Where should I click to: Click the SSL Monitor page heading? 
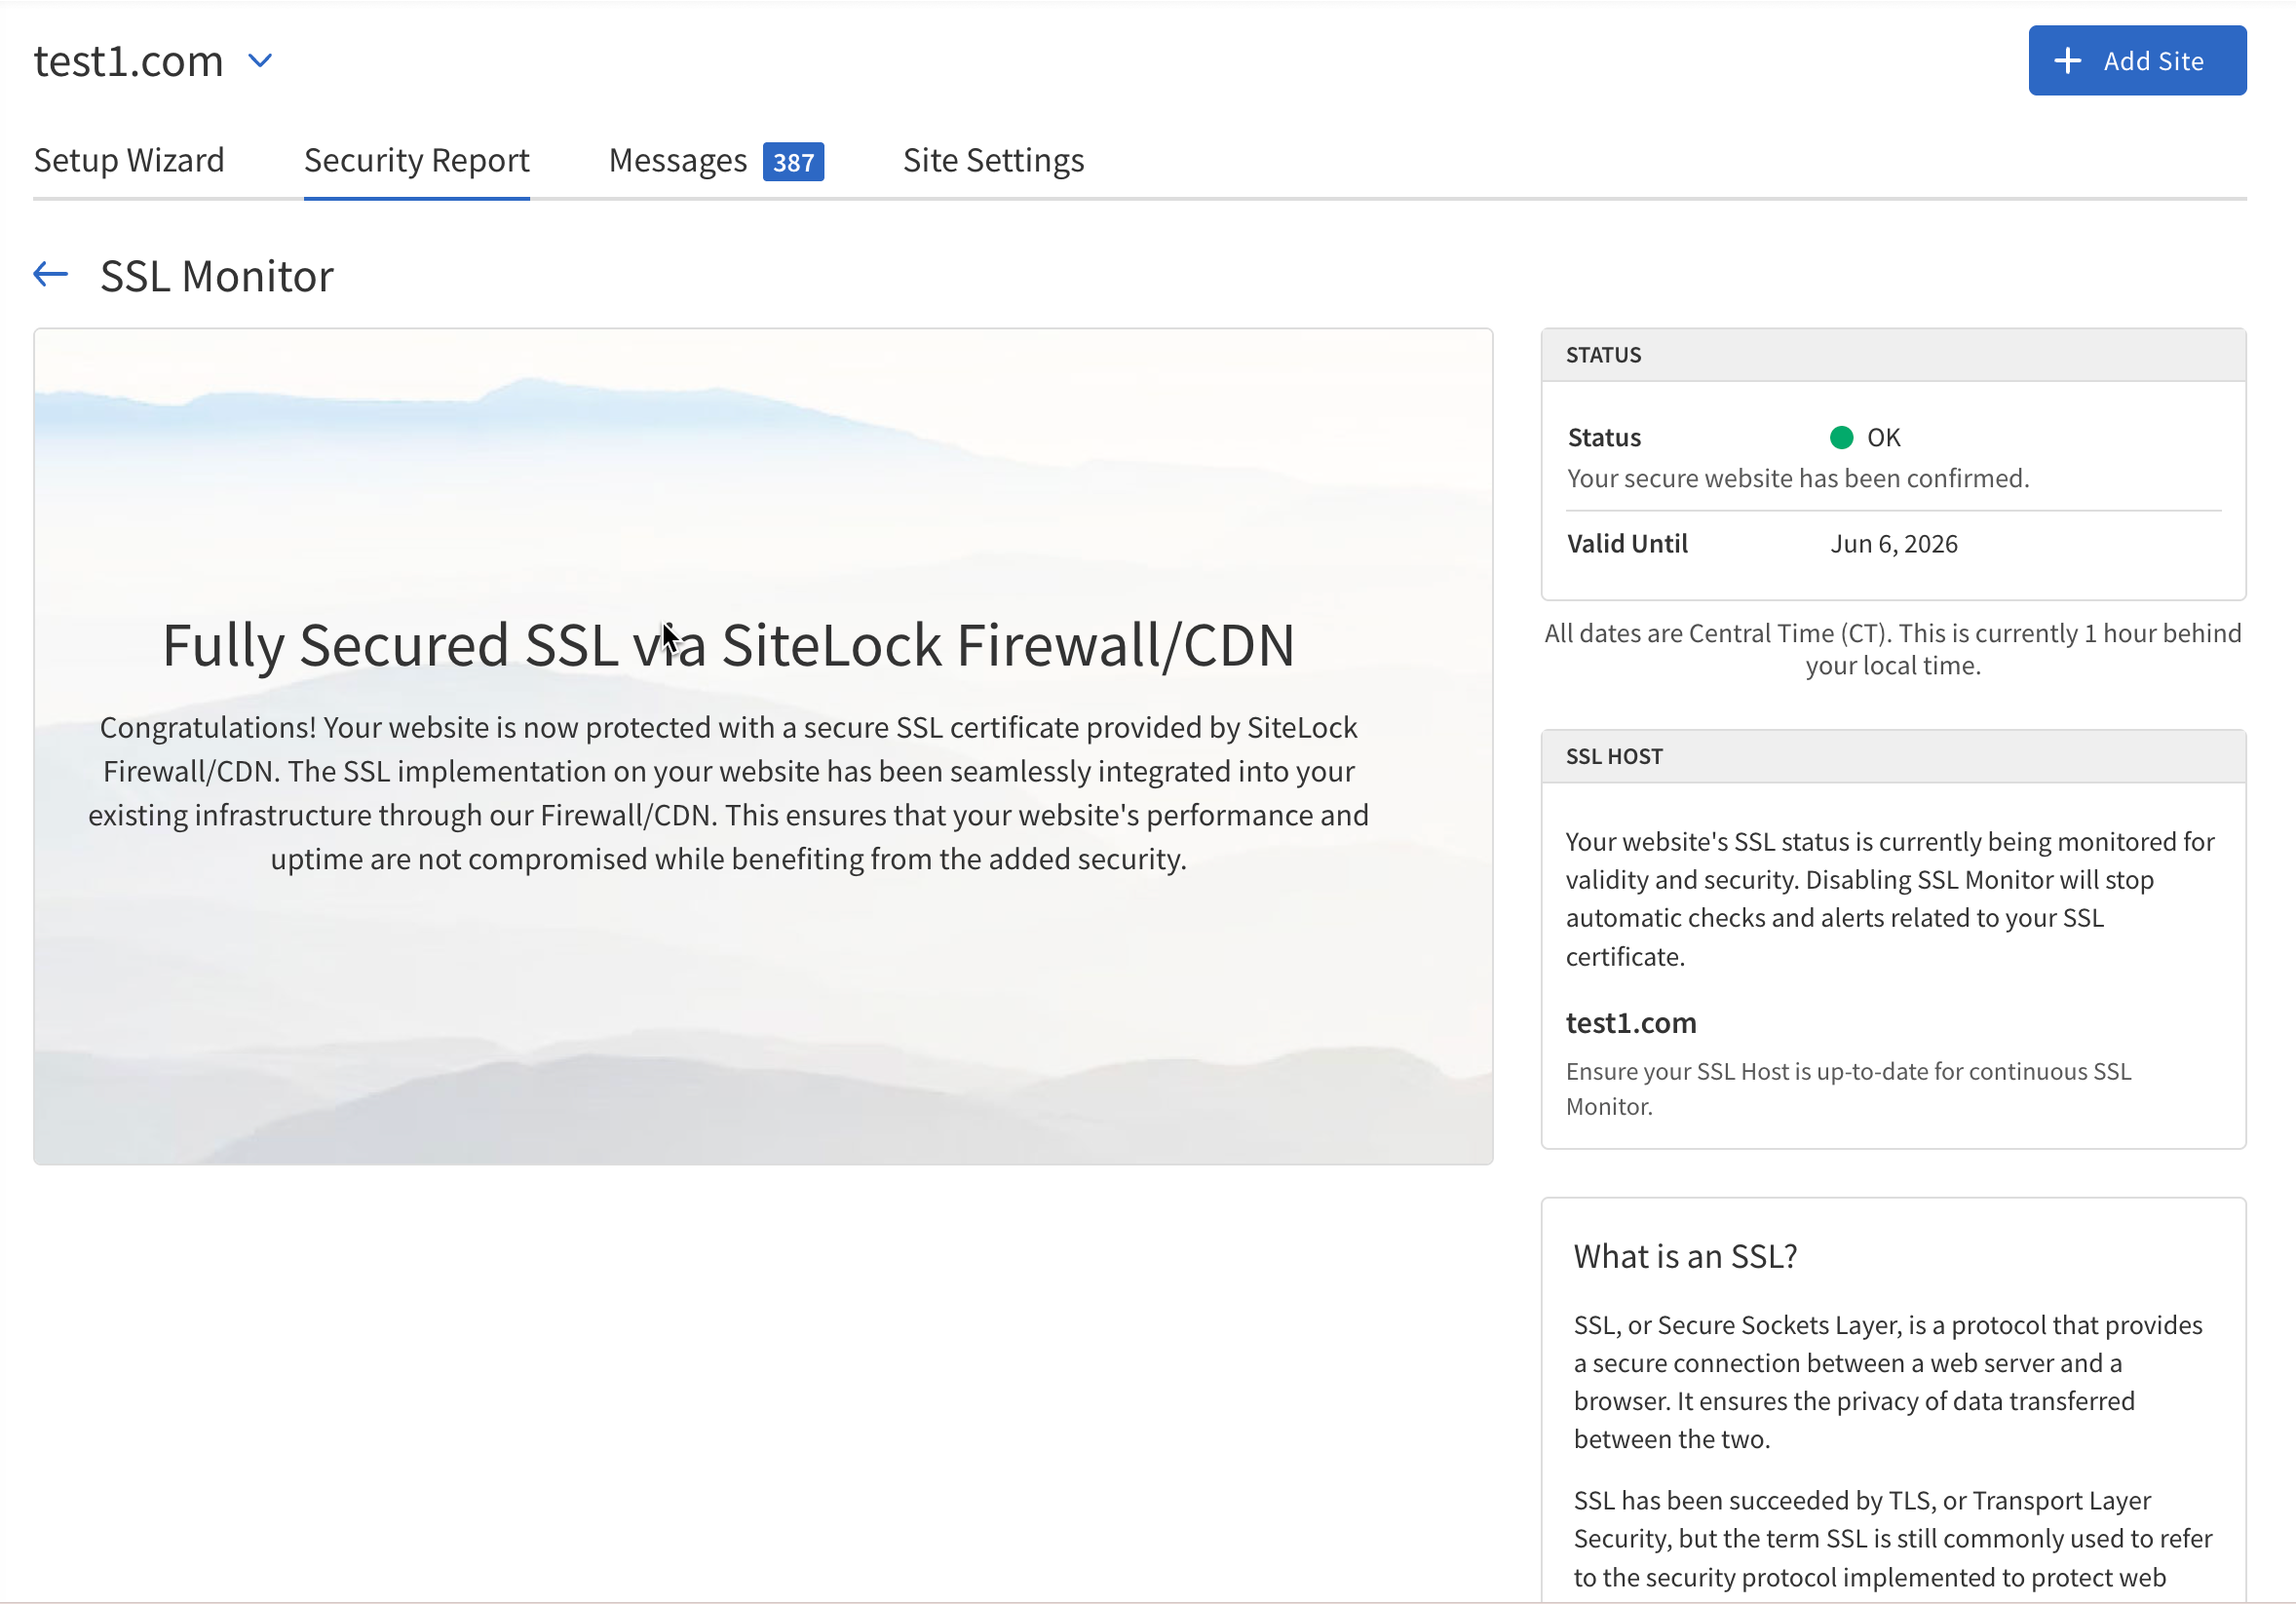coord(217,276)
